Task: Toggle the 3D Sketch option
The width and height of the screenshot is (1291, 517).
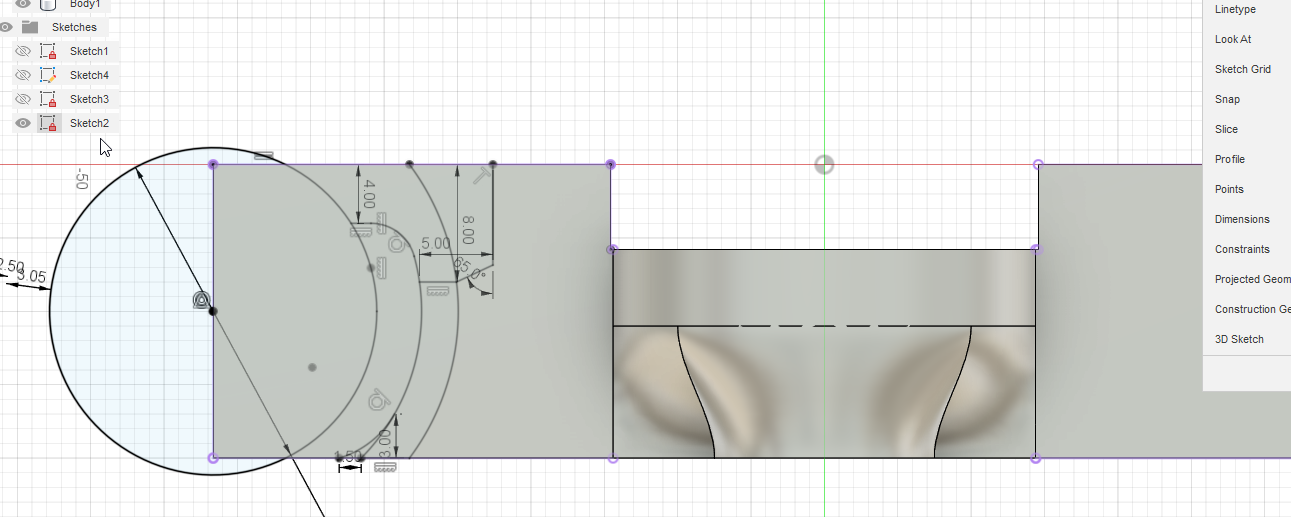Action: click(1239, 339)
